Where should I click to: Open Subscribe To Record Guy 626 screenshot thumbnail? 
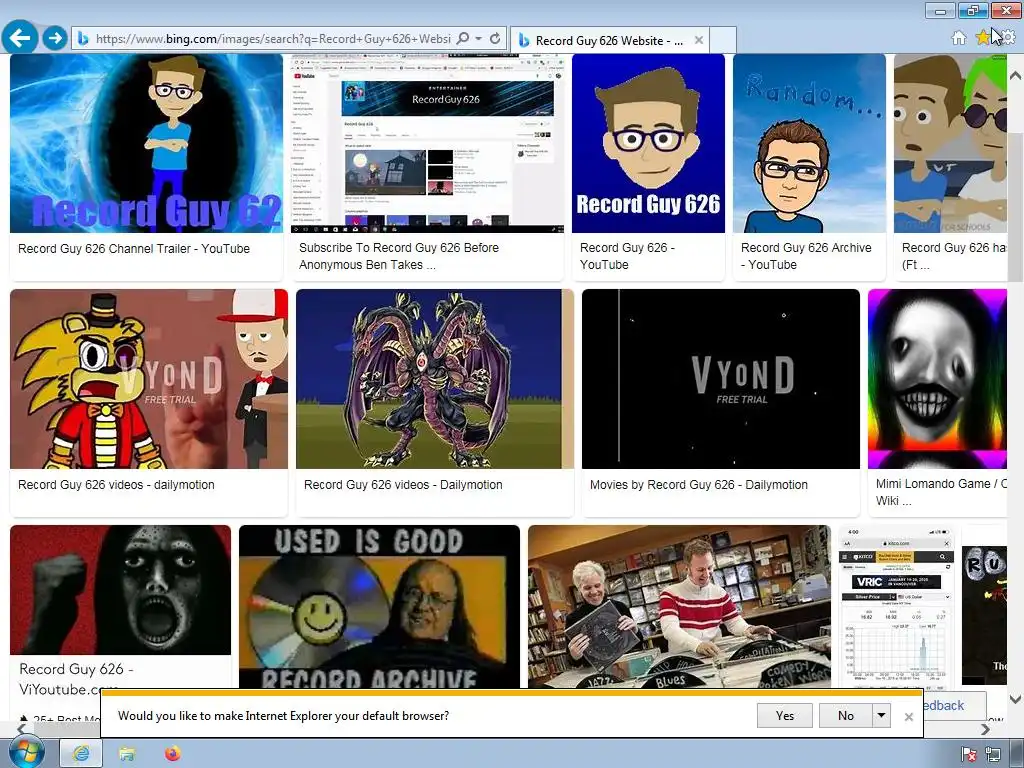click(427, 143)
